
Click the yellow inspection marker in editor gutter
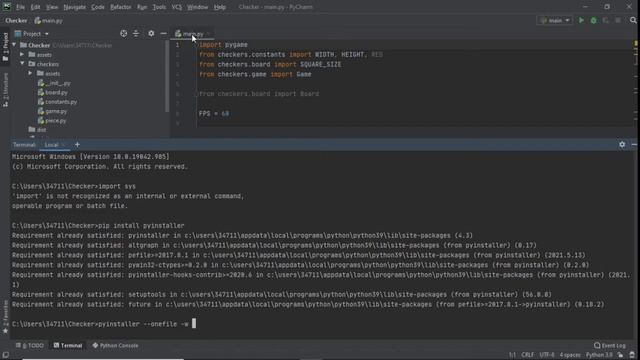pos(636,43)
